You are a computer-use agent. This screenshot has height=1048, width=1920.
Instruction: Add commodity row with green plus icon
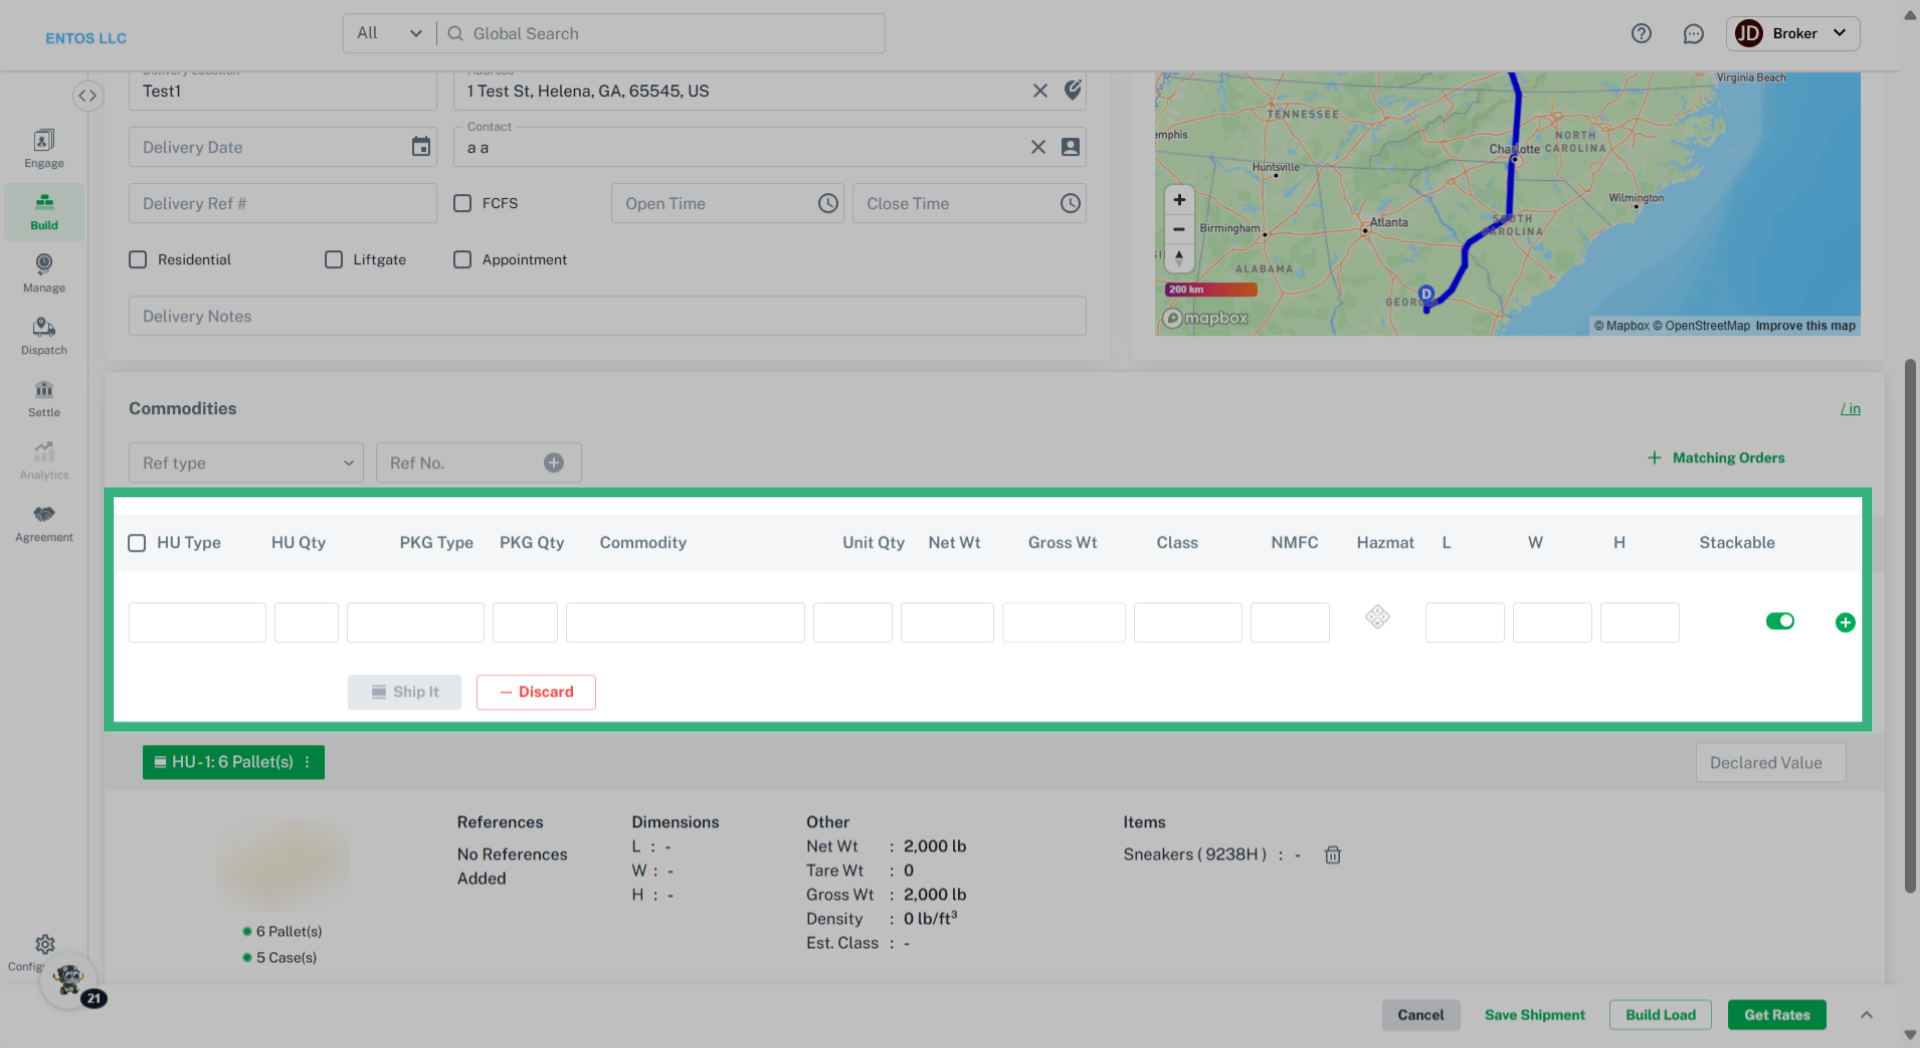point(1845,622)
